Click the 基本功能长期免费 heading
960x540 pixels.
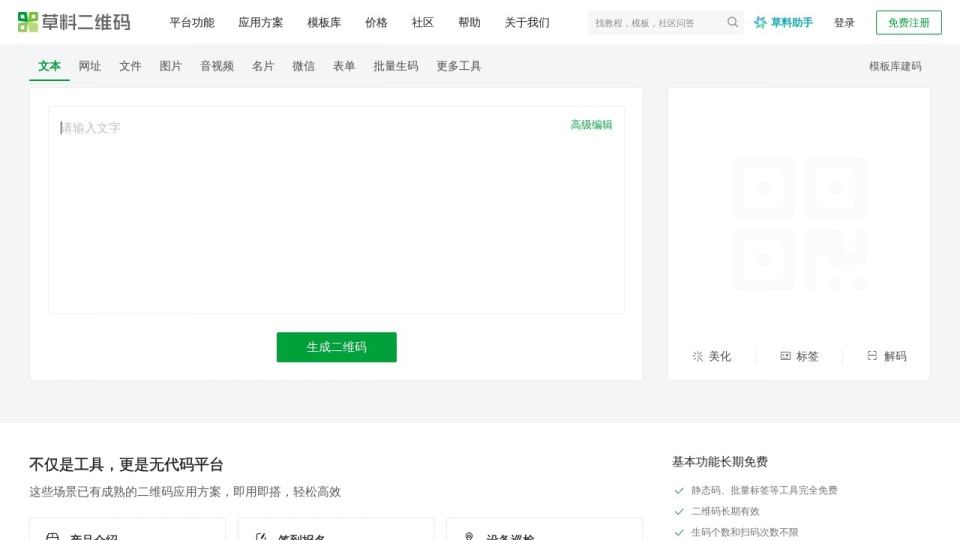click(x=719, y=462)
